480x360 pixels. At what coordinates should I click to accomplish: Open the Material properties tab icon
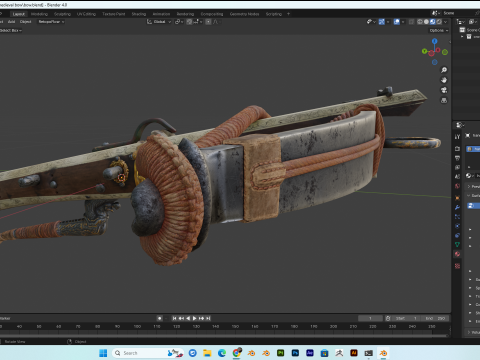(x=457, y=254)
